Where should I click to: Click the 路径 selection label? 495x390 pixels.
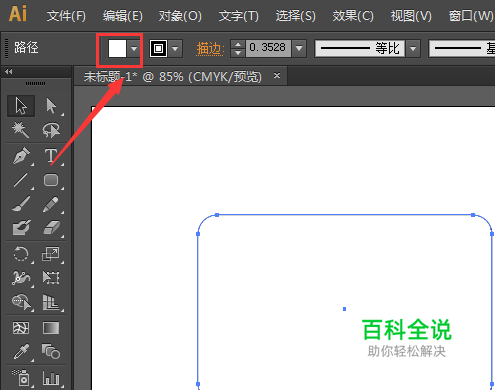pos(26,48)
